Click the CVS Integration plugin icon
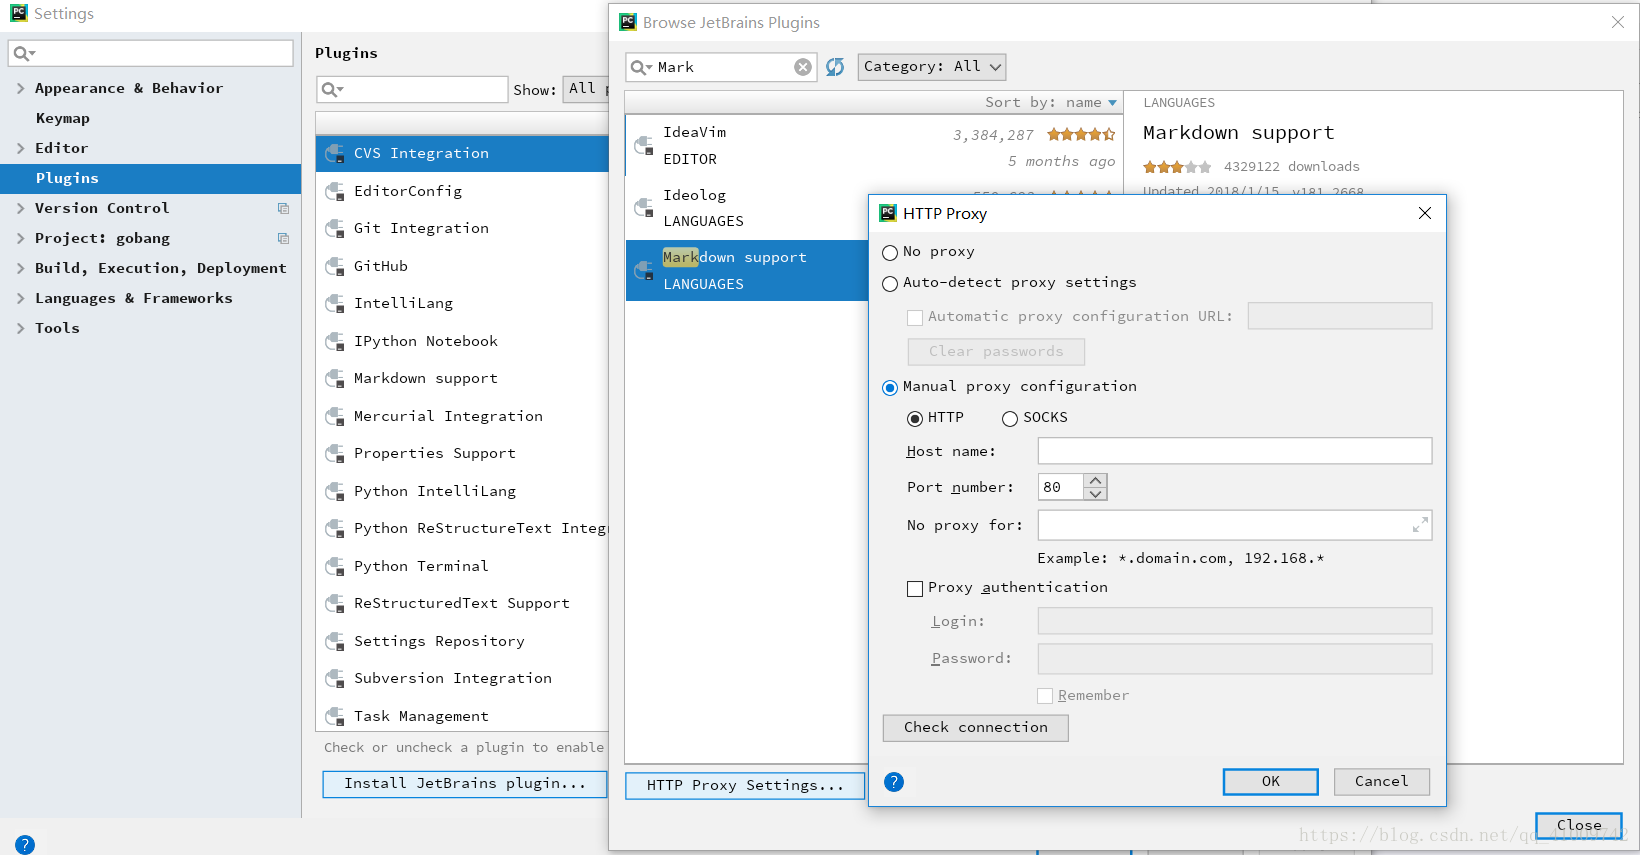This screenshot has width=1640, height=855. point(335,153)
